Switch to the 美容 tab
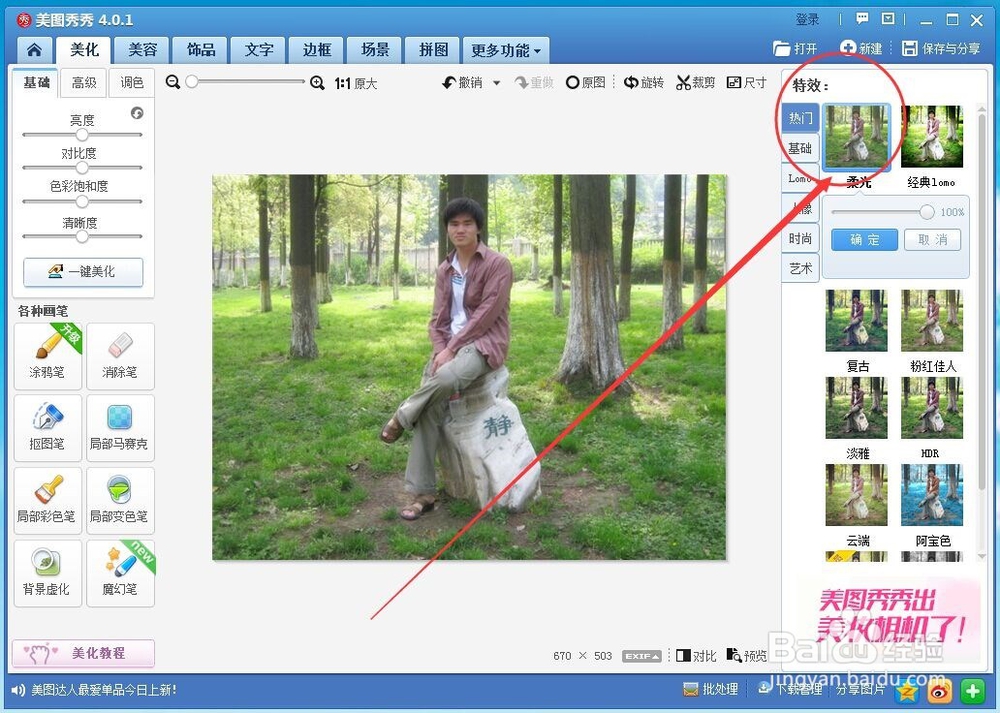Viewport: 1000px width, 713px height. click(x=142, y=50)
